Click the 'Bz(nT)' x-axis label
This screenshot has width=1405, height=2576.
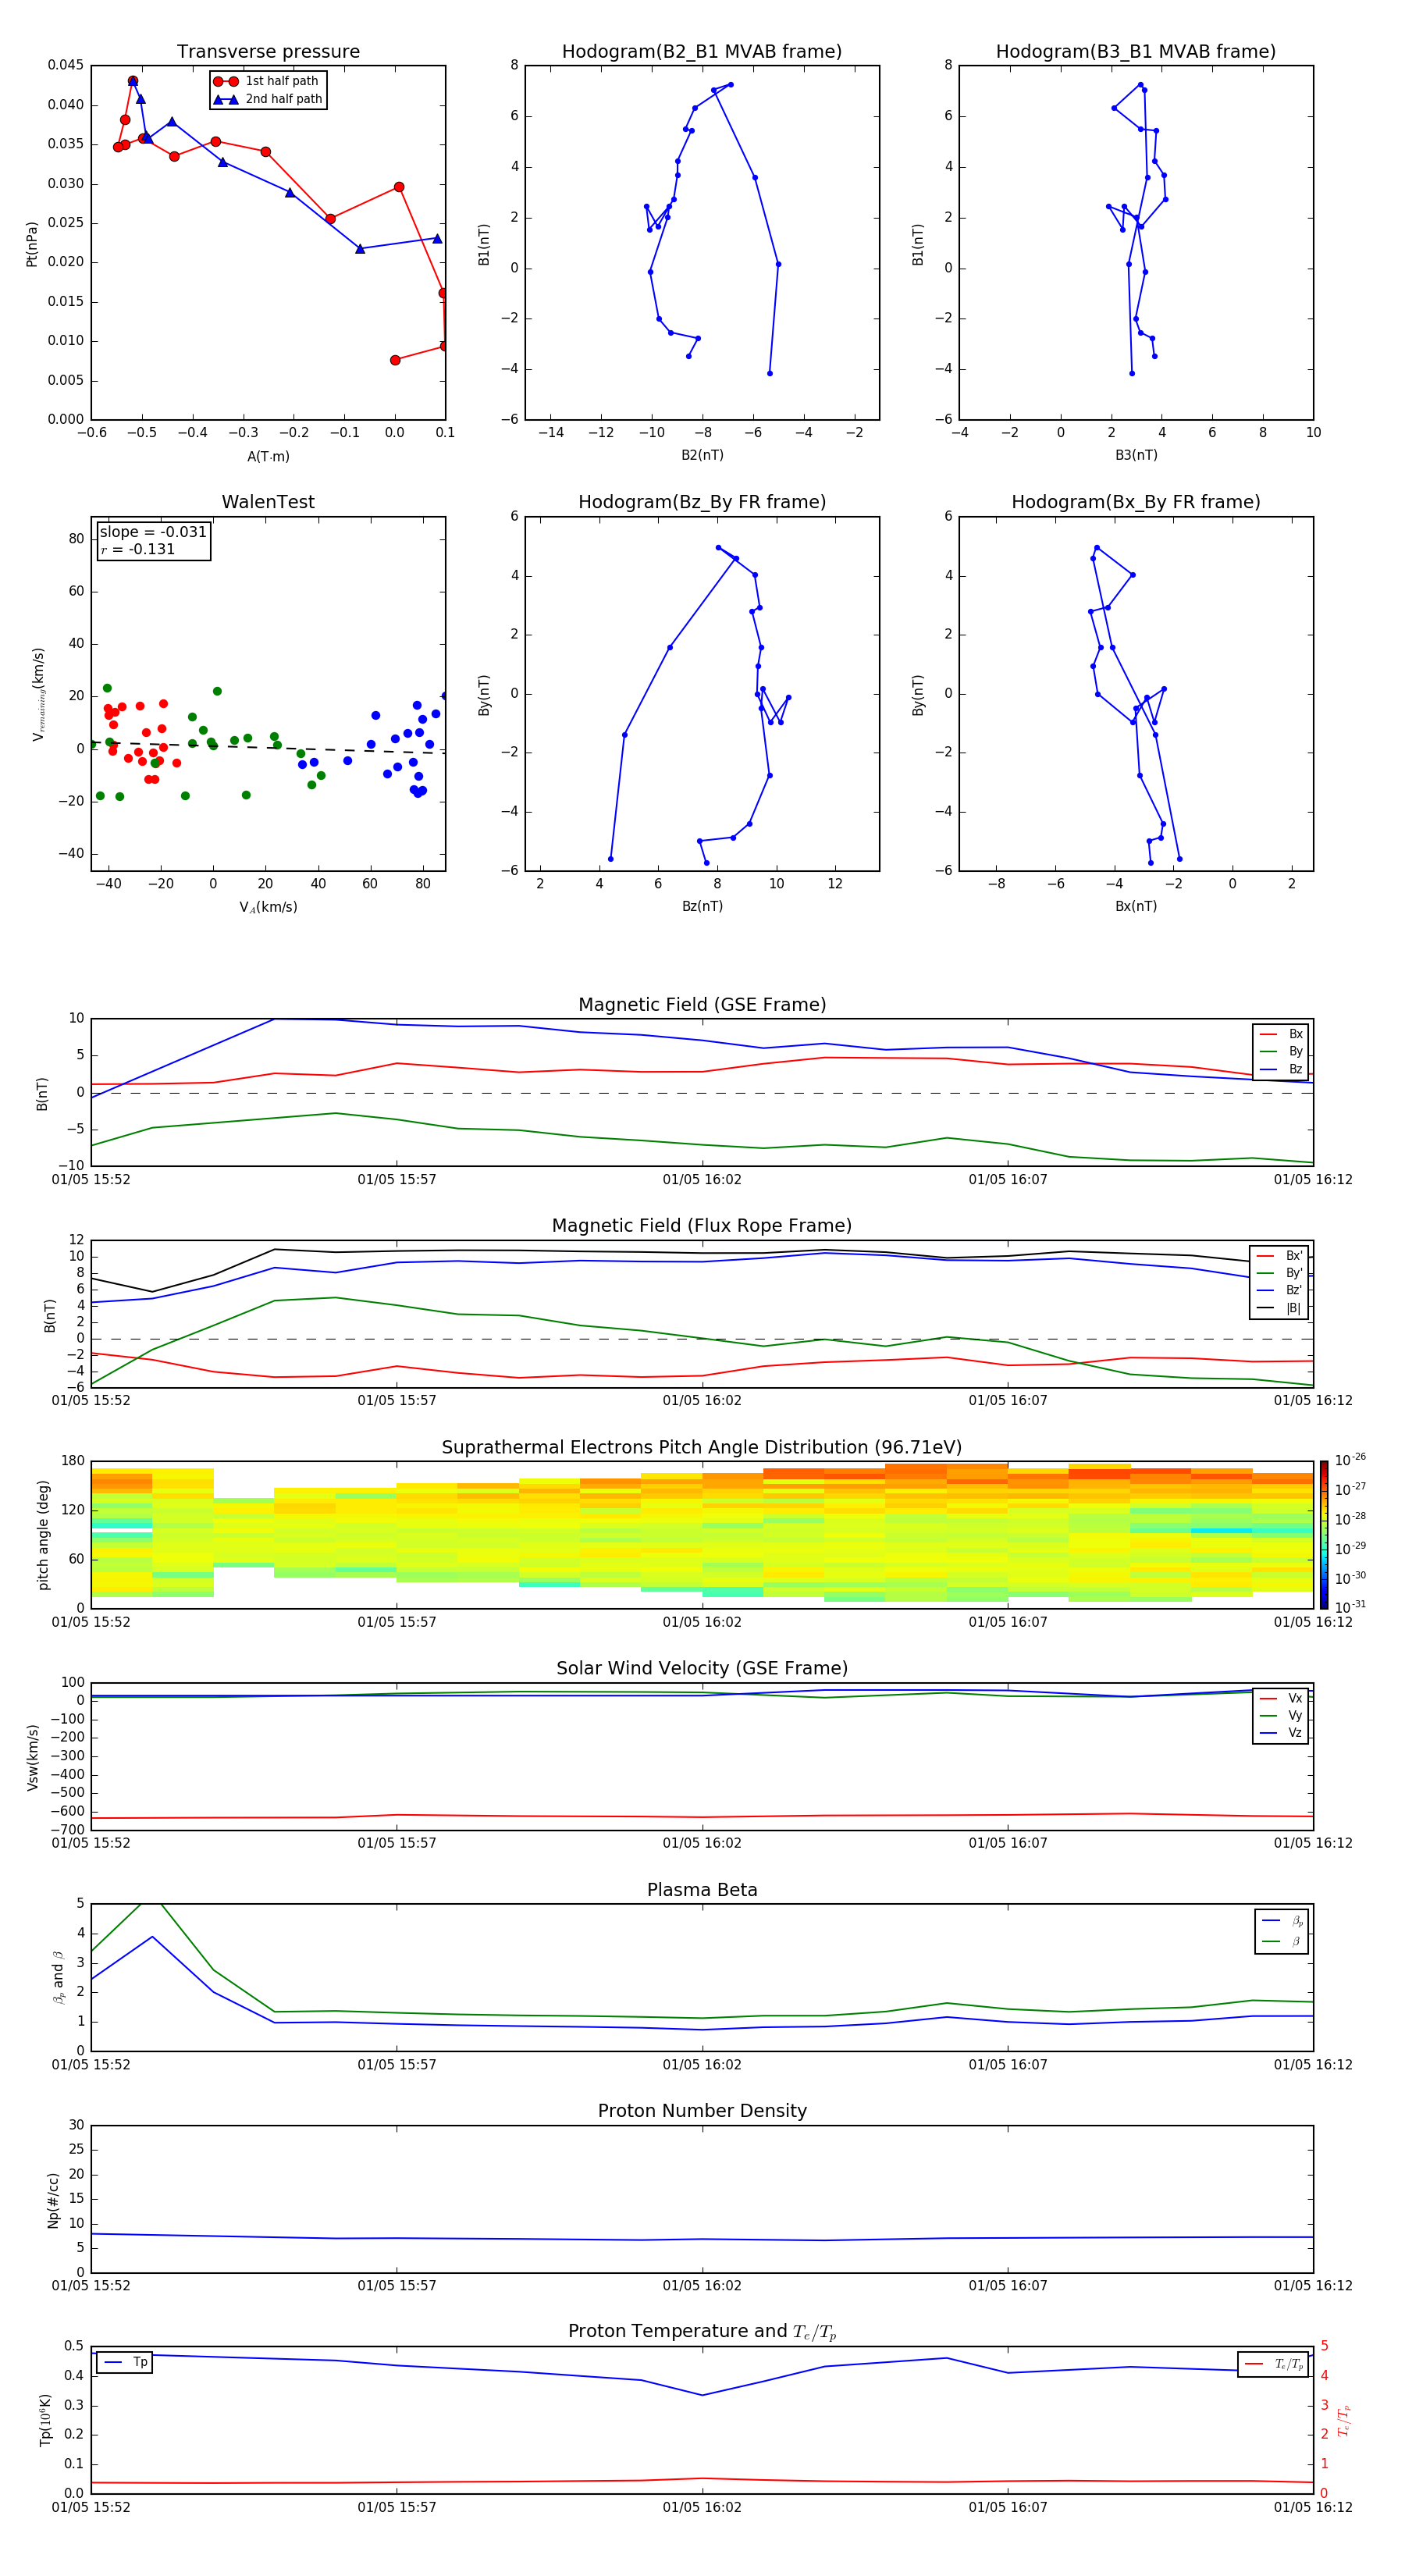click(702, 906)
